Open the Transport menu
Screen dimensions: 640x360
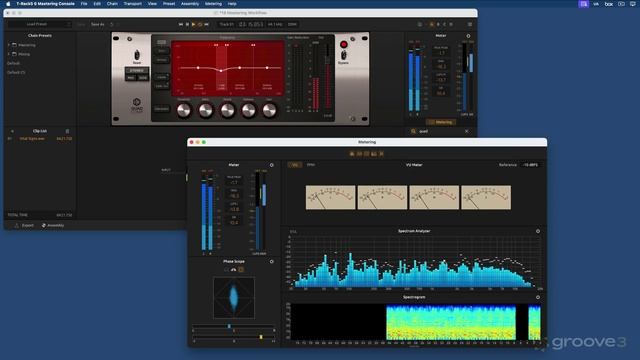coord(133,4)
